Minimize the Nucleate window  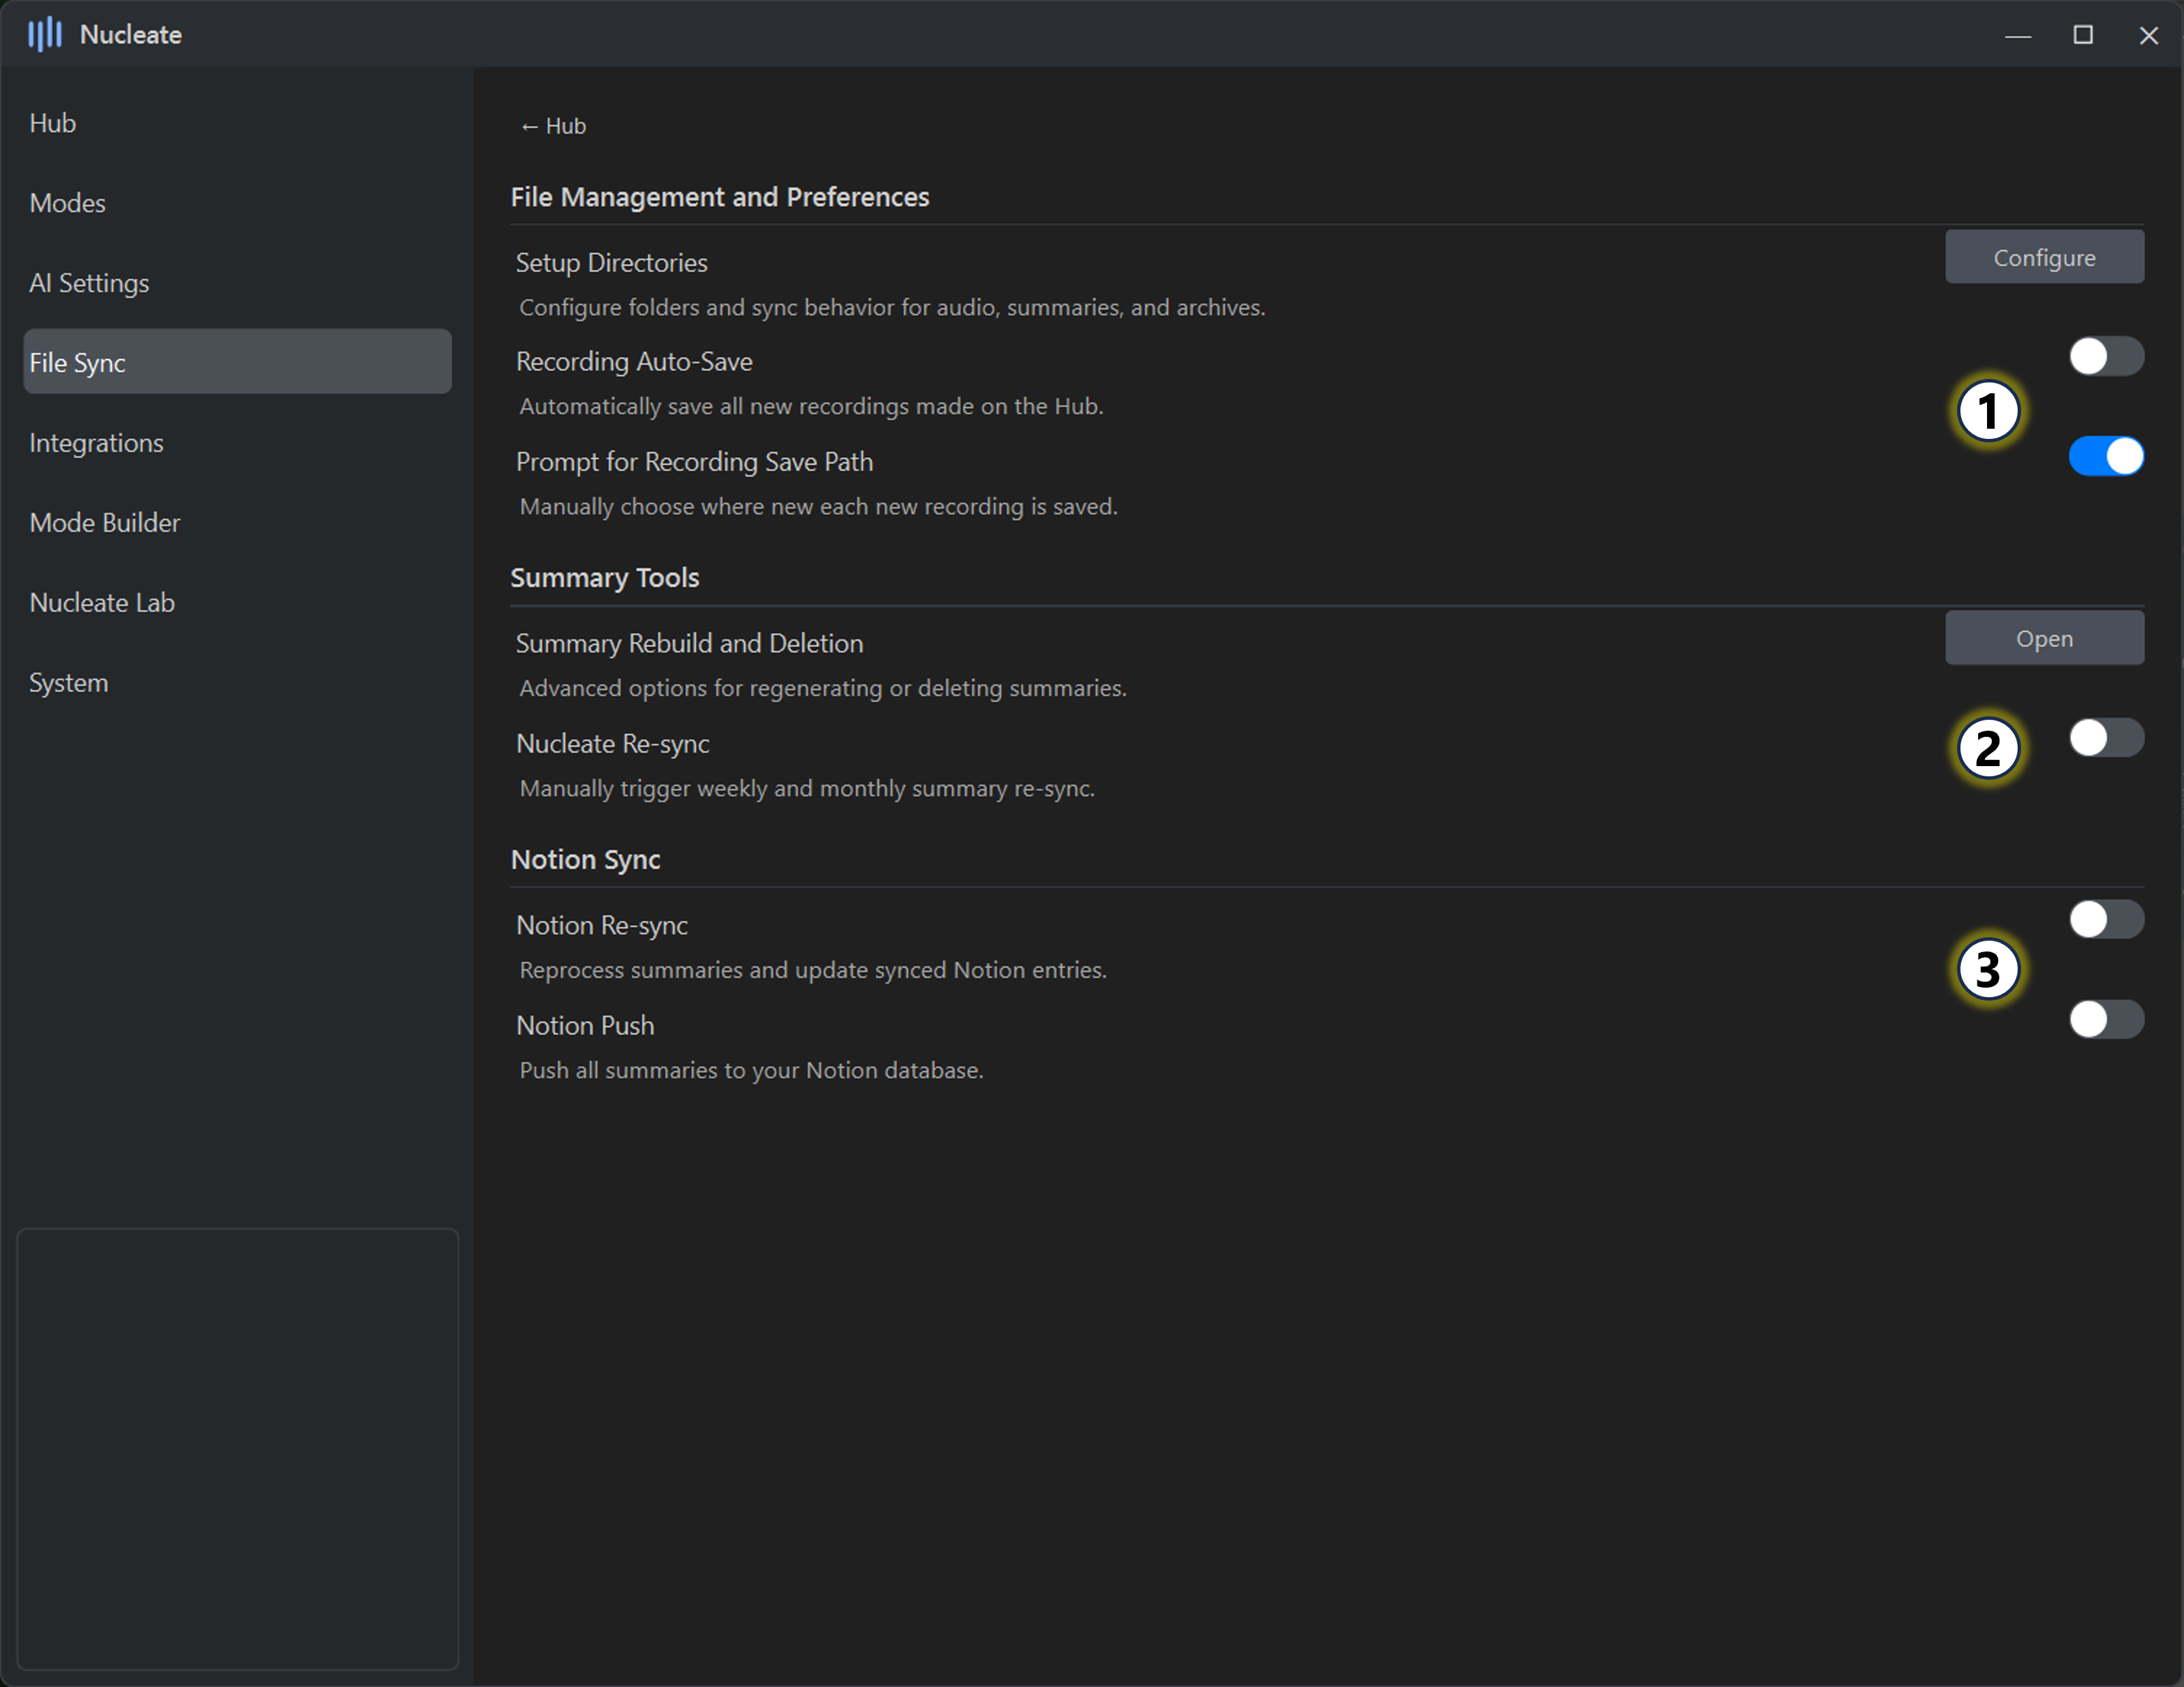(2017, 35)
